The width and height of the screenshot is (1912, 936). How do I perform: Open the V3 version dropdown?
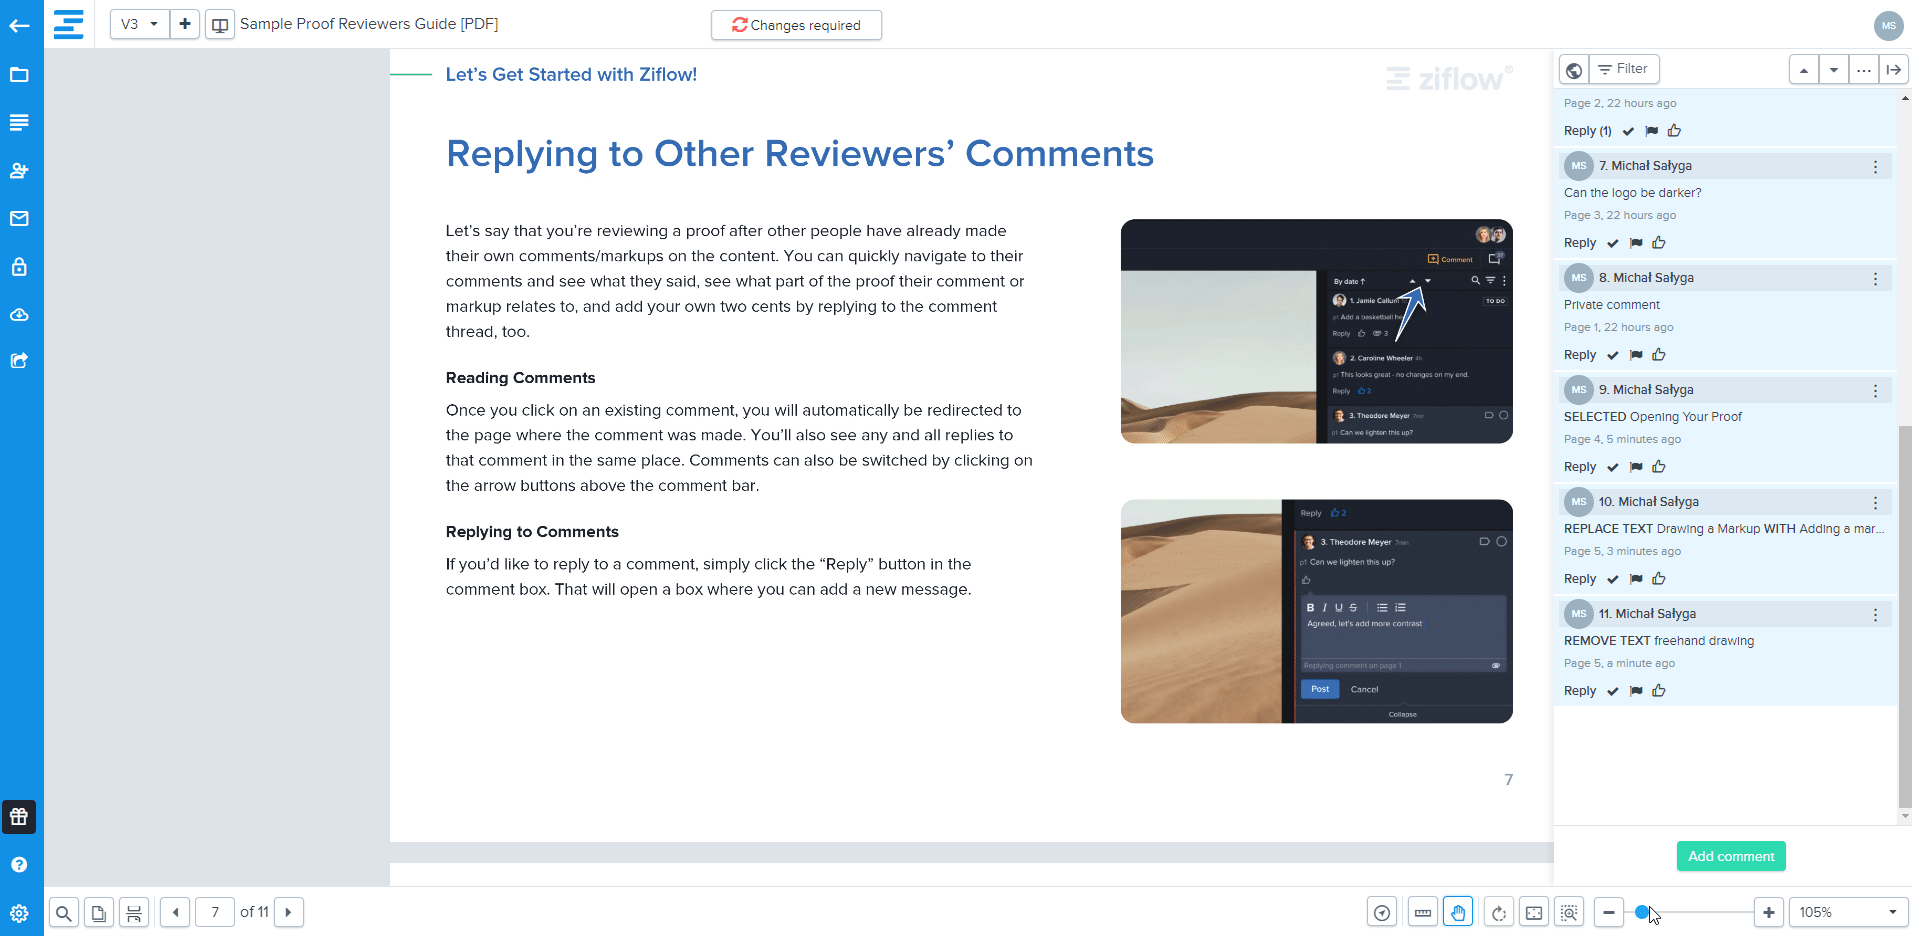139,24
